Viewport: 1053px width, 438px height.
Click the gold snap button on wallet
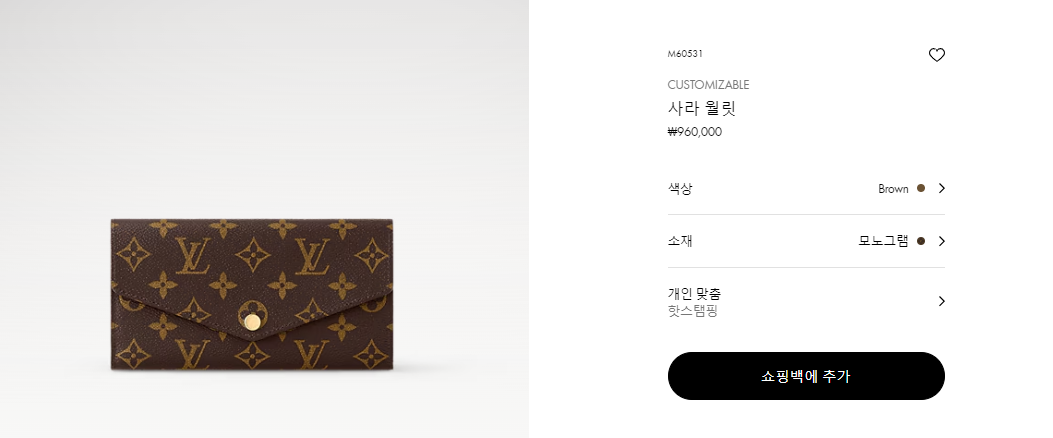pos(253,322)
